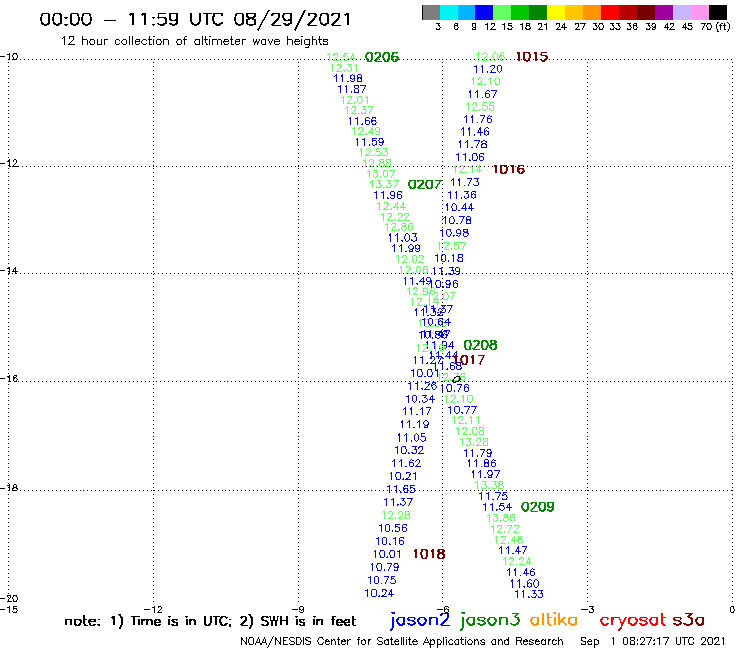This screenshot has width=740, height=650.
Task: Click wave height value 10.24
Action: click(379, 593)
